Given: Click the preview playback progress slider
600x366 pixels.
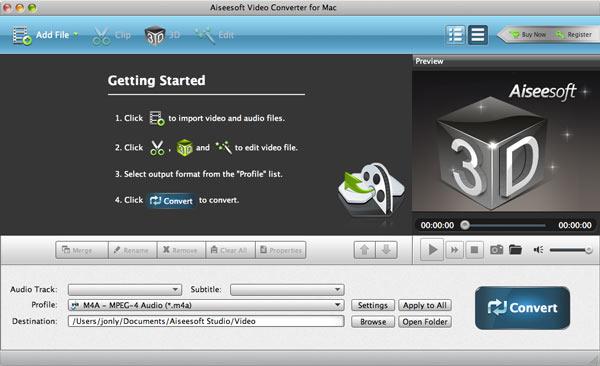Looking at the screenshot, I should 503,225.
